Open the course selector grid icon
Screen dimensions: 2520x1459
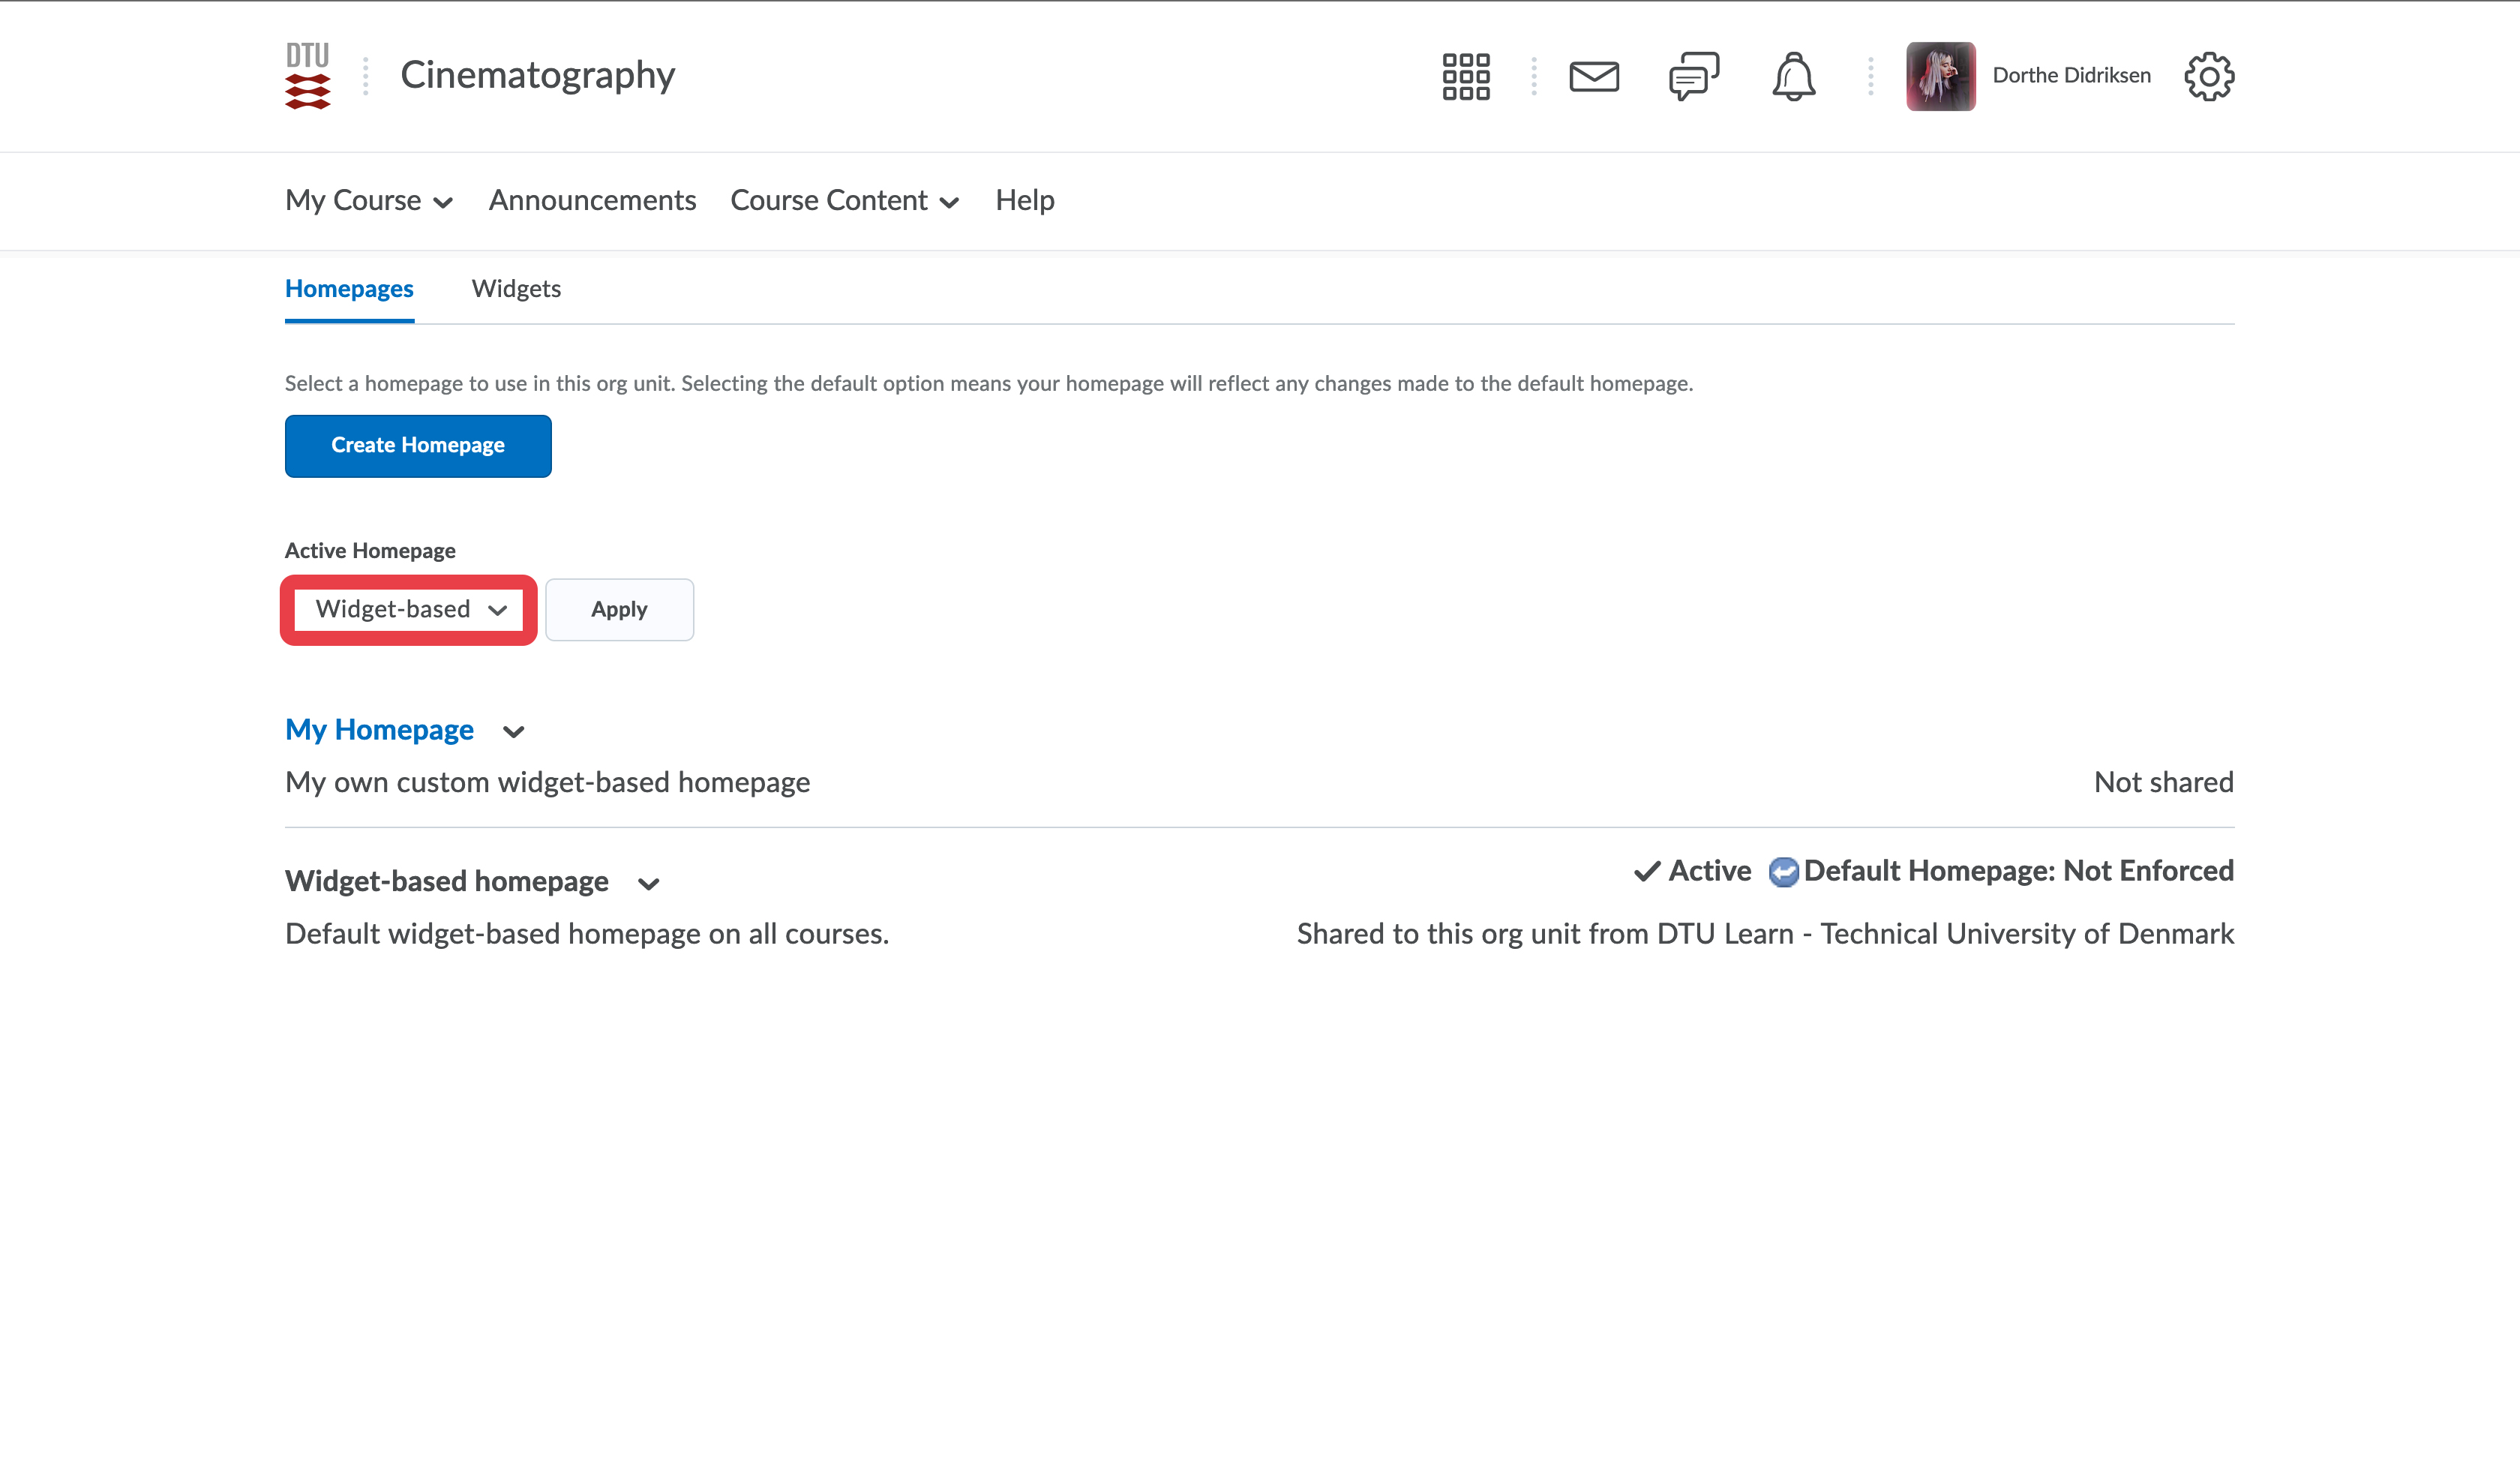pyautogui.click(x=1465, y=76)
